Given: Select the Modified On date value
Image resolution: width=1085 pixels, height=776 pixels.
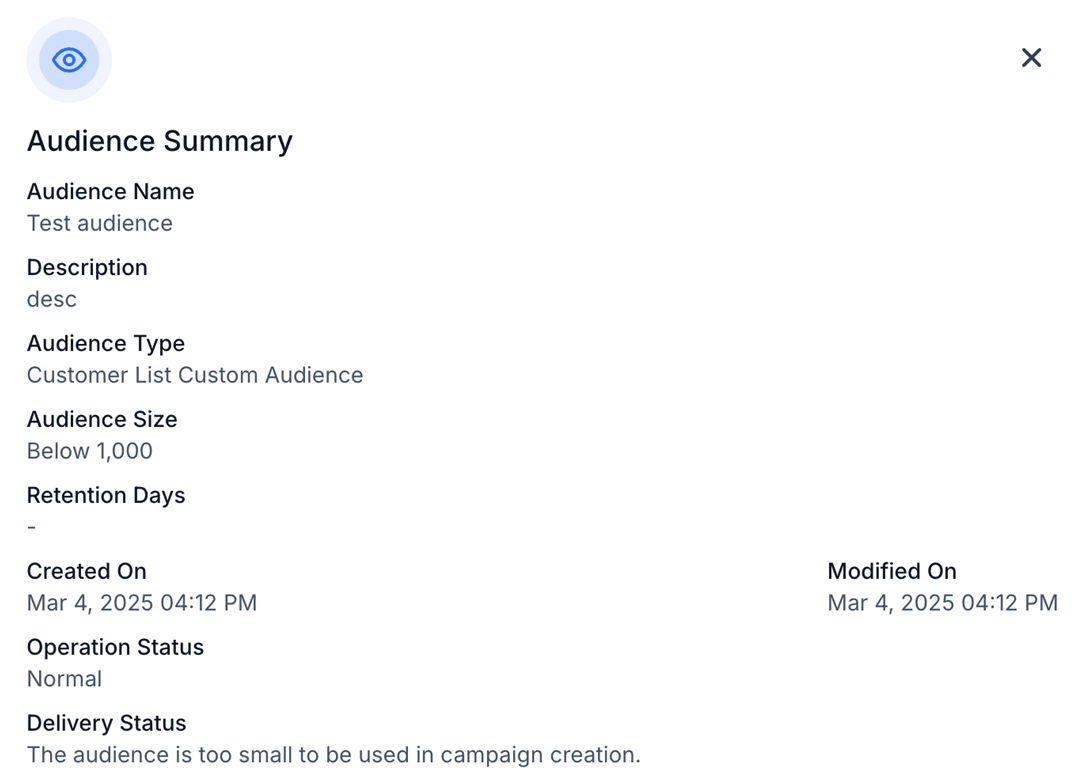Looking at the screenshot, I should tap(942, 603).
